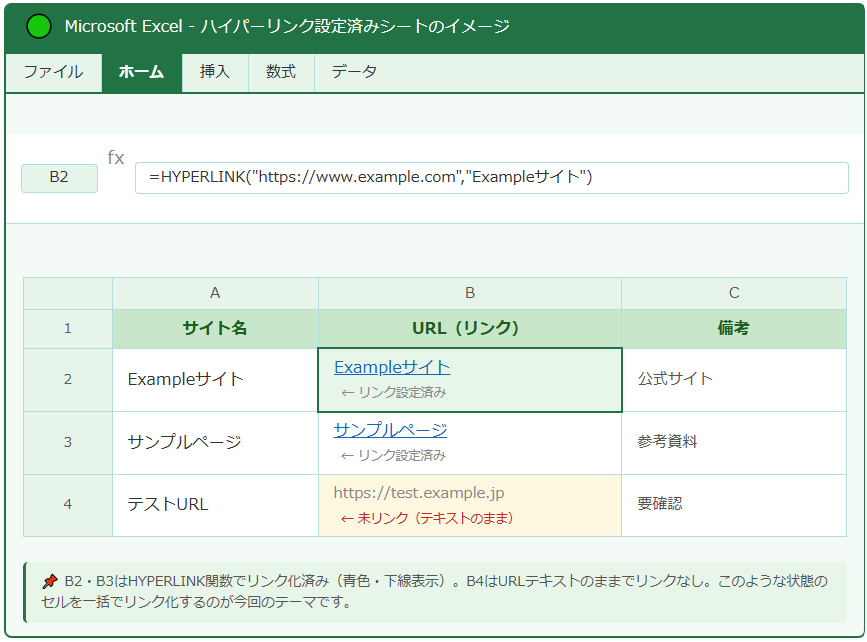
Task: Switch to the ホーム tab
Action: pos(141,72)
